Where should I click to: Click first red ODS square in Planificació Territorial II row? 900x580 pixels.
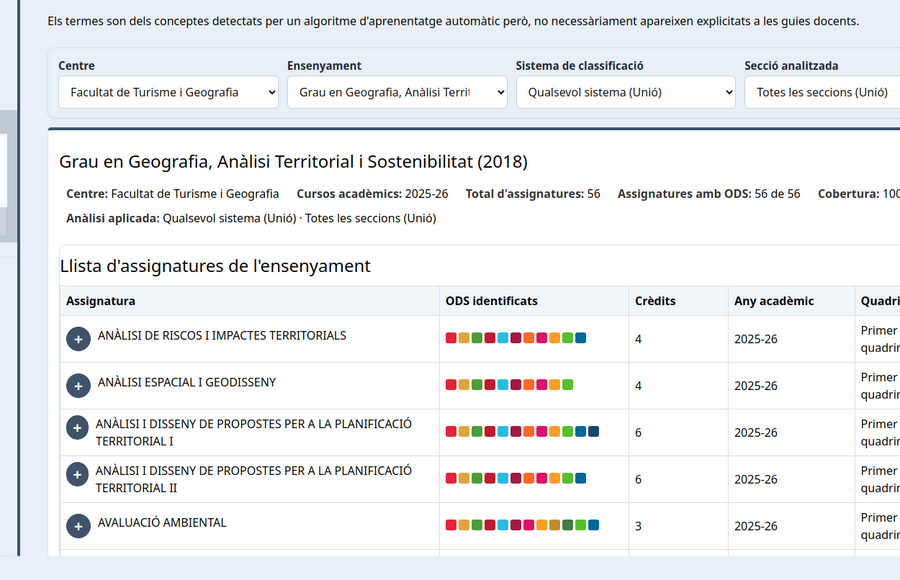pos(451,478)
